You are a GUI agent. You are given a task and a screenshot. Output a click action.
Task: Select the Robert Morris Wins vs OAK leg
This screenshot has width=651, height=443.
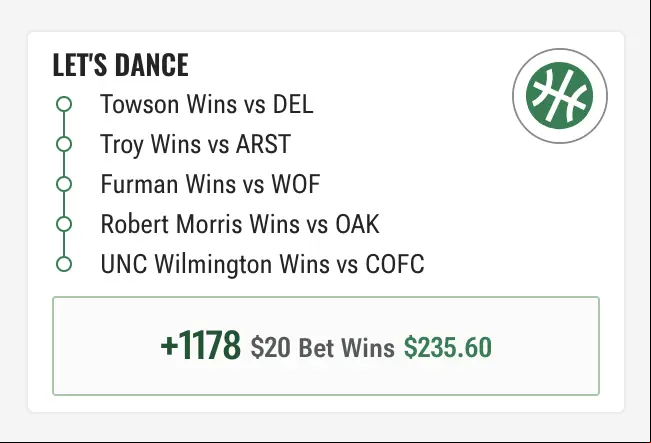click(x=240, y=224)
